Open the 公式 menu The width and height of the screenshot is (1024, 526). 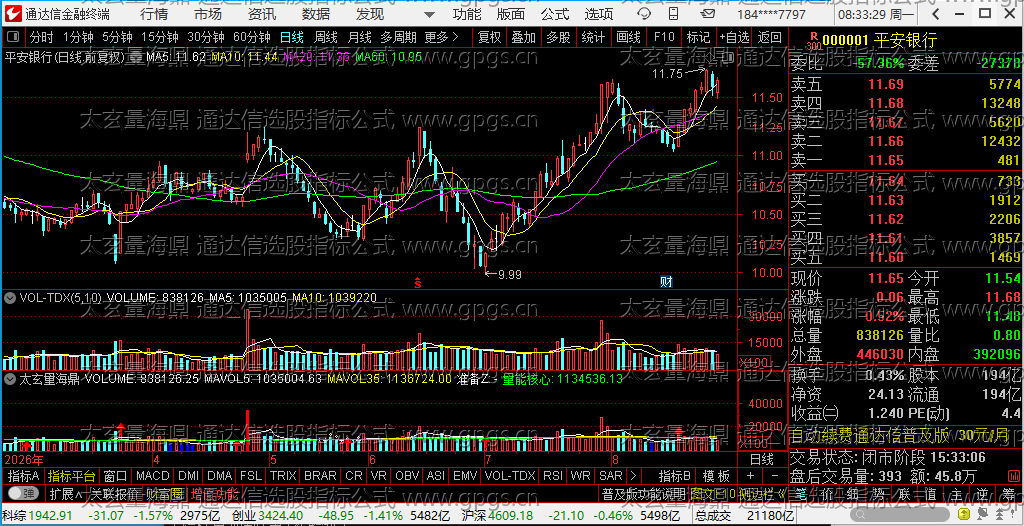click(555, 14)
